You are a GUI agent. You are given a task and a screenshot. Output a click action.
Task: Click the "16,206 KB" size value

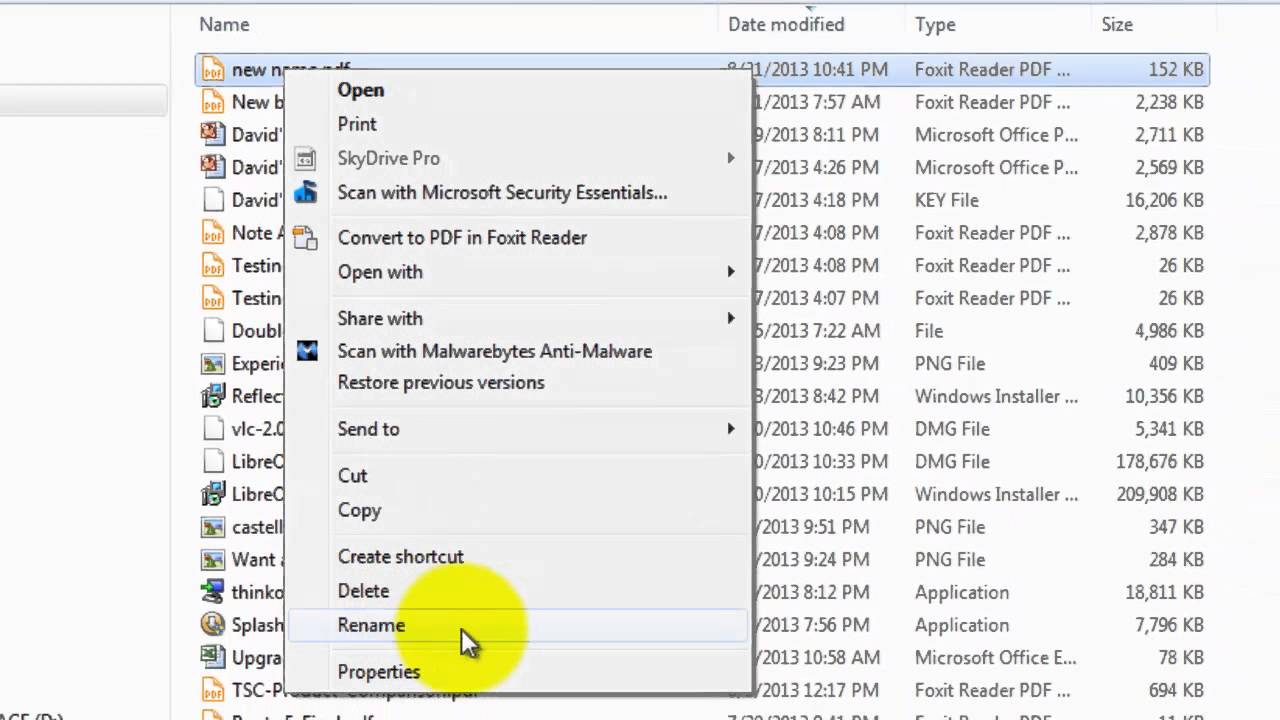[1164, 200]
